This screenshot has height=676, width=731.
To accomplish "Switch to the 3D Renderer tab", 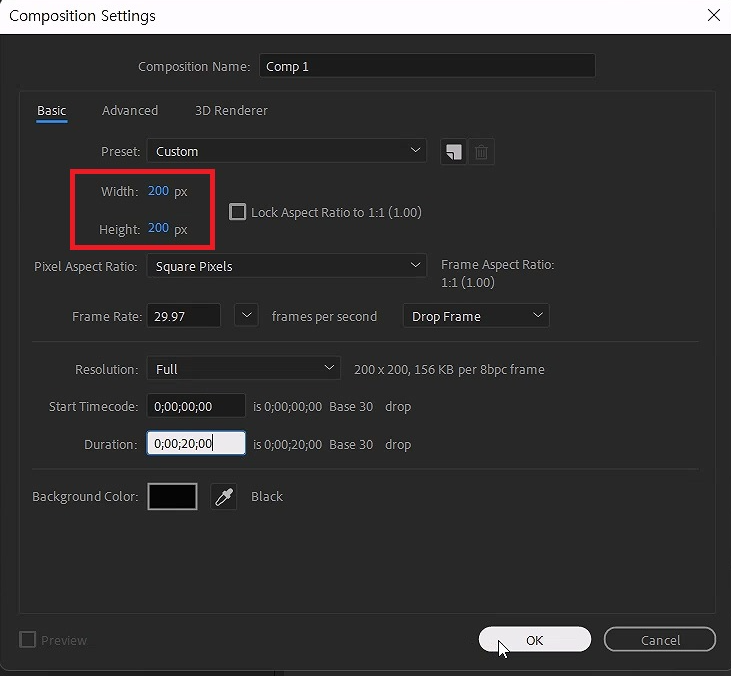I will coord(231,110).
